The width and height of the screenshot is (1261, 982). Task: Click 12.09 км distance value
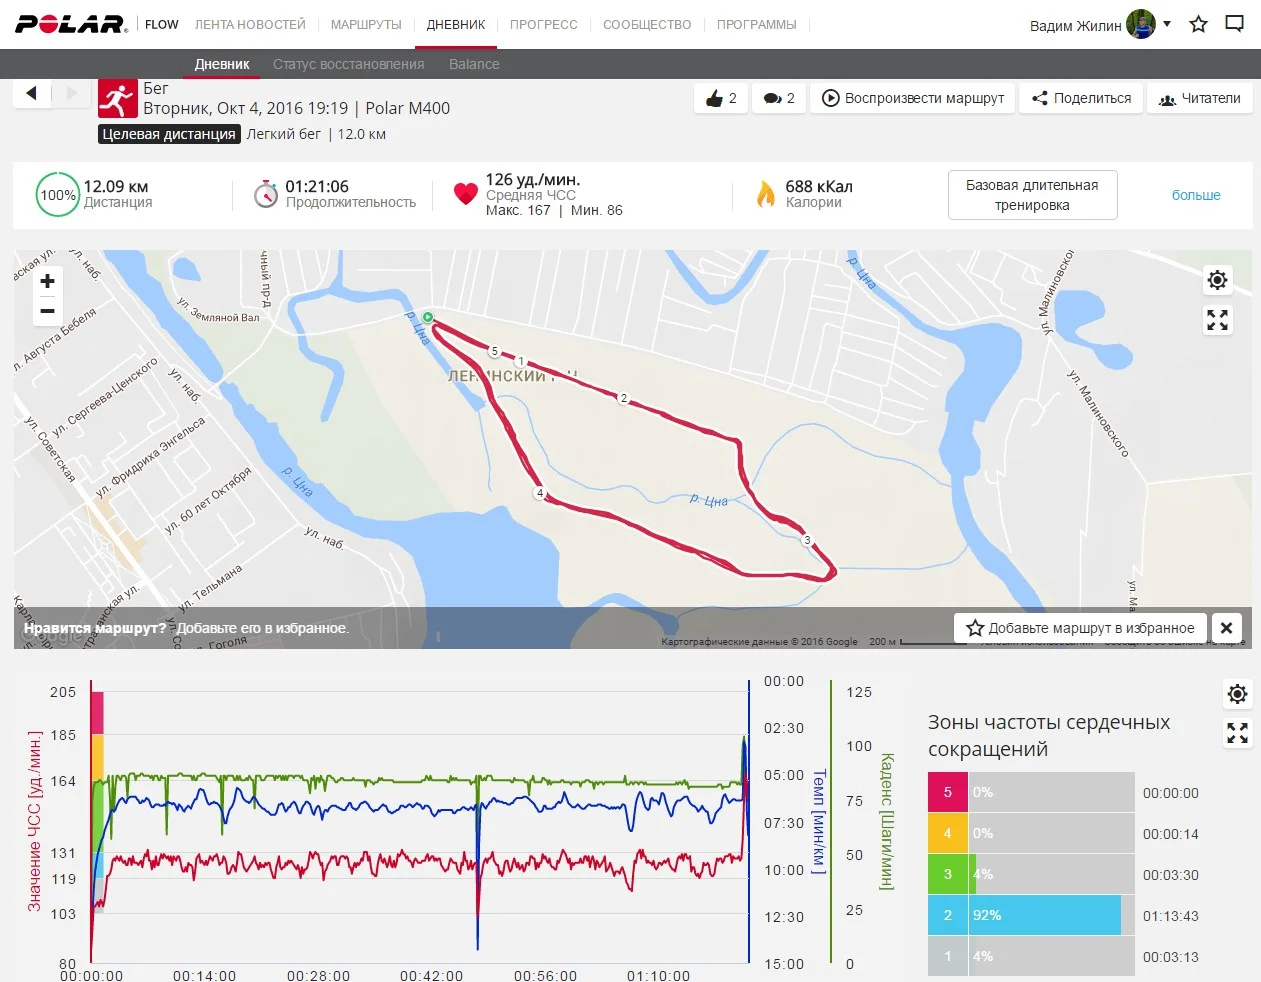[x=116, y=186]
